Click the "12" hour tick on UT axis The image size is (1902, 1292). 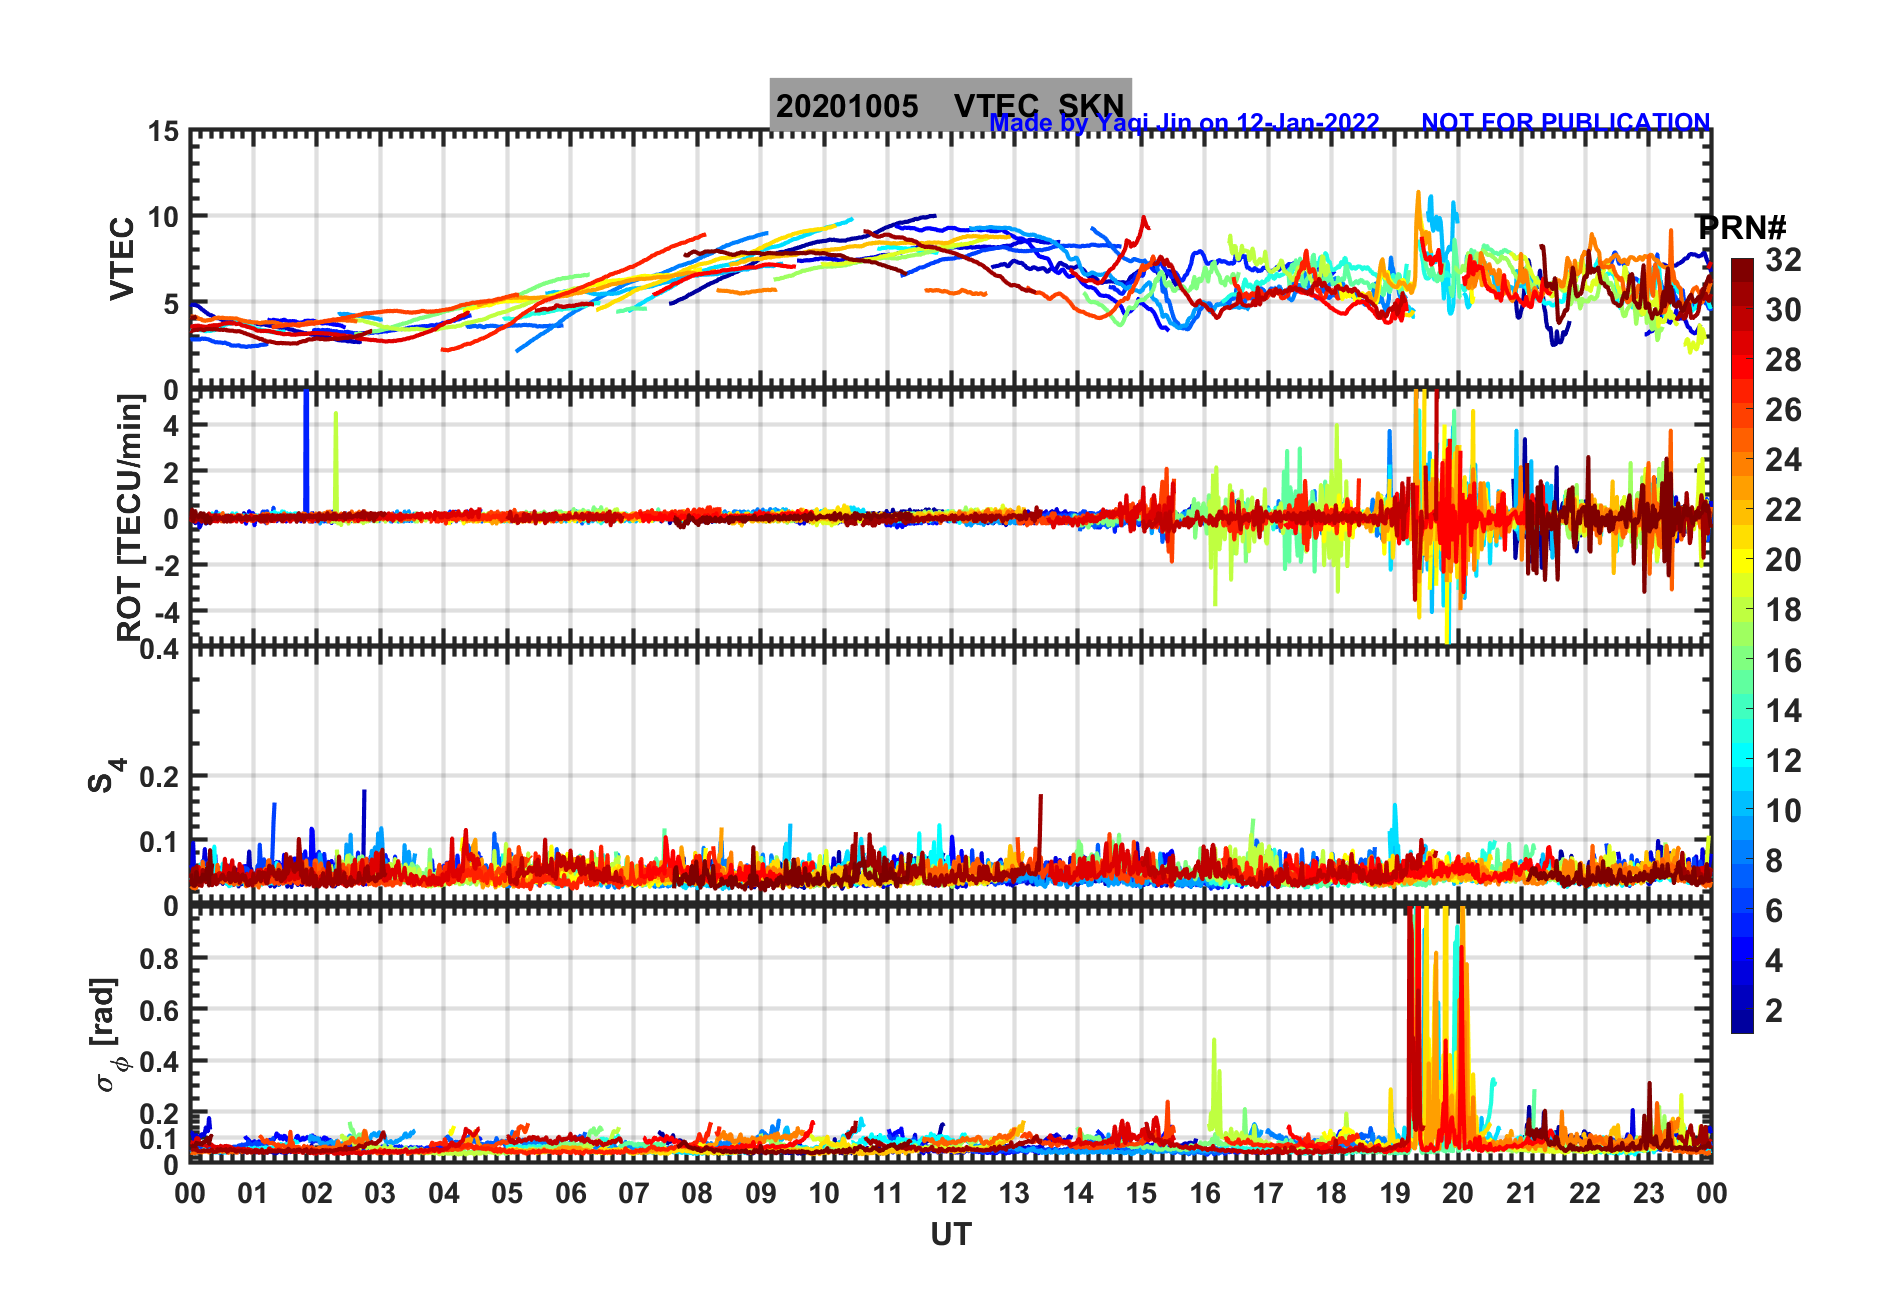click(x=951, y=1193)
